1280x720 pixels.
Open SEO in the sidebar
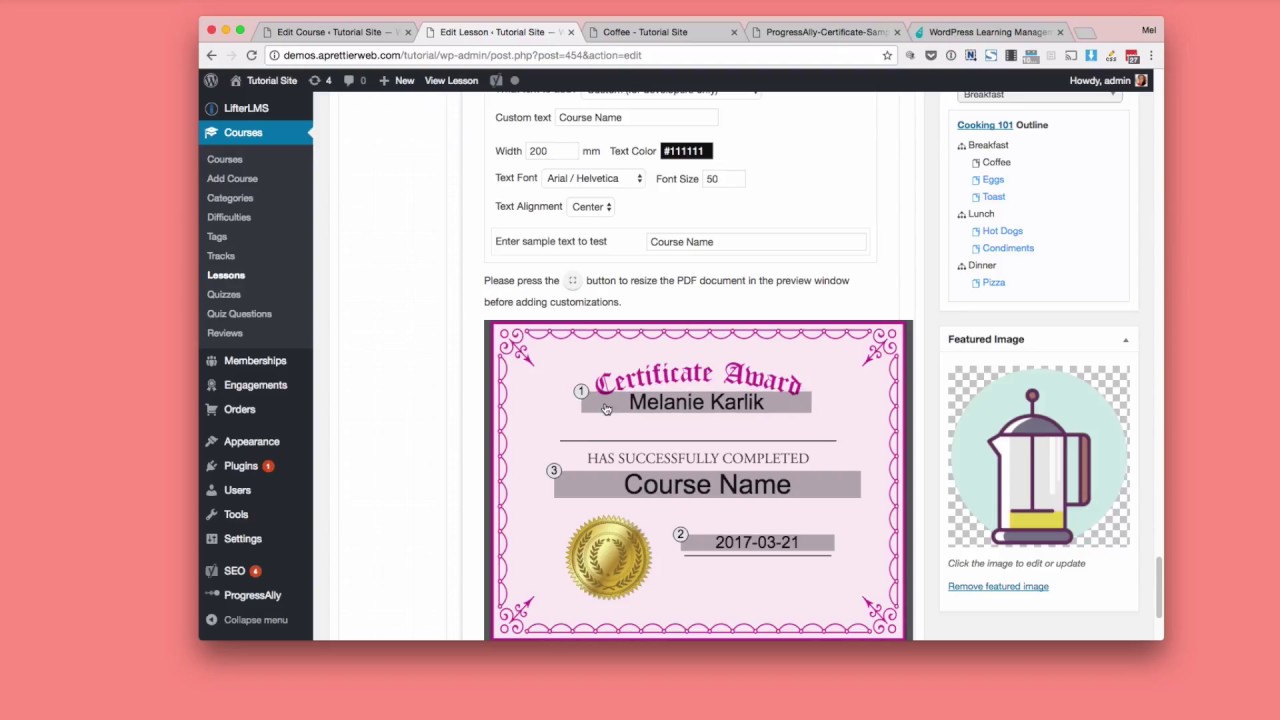click(x=235, y=571)
